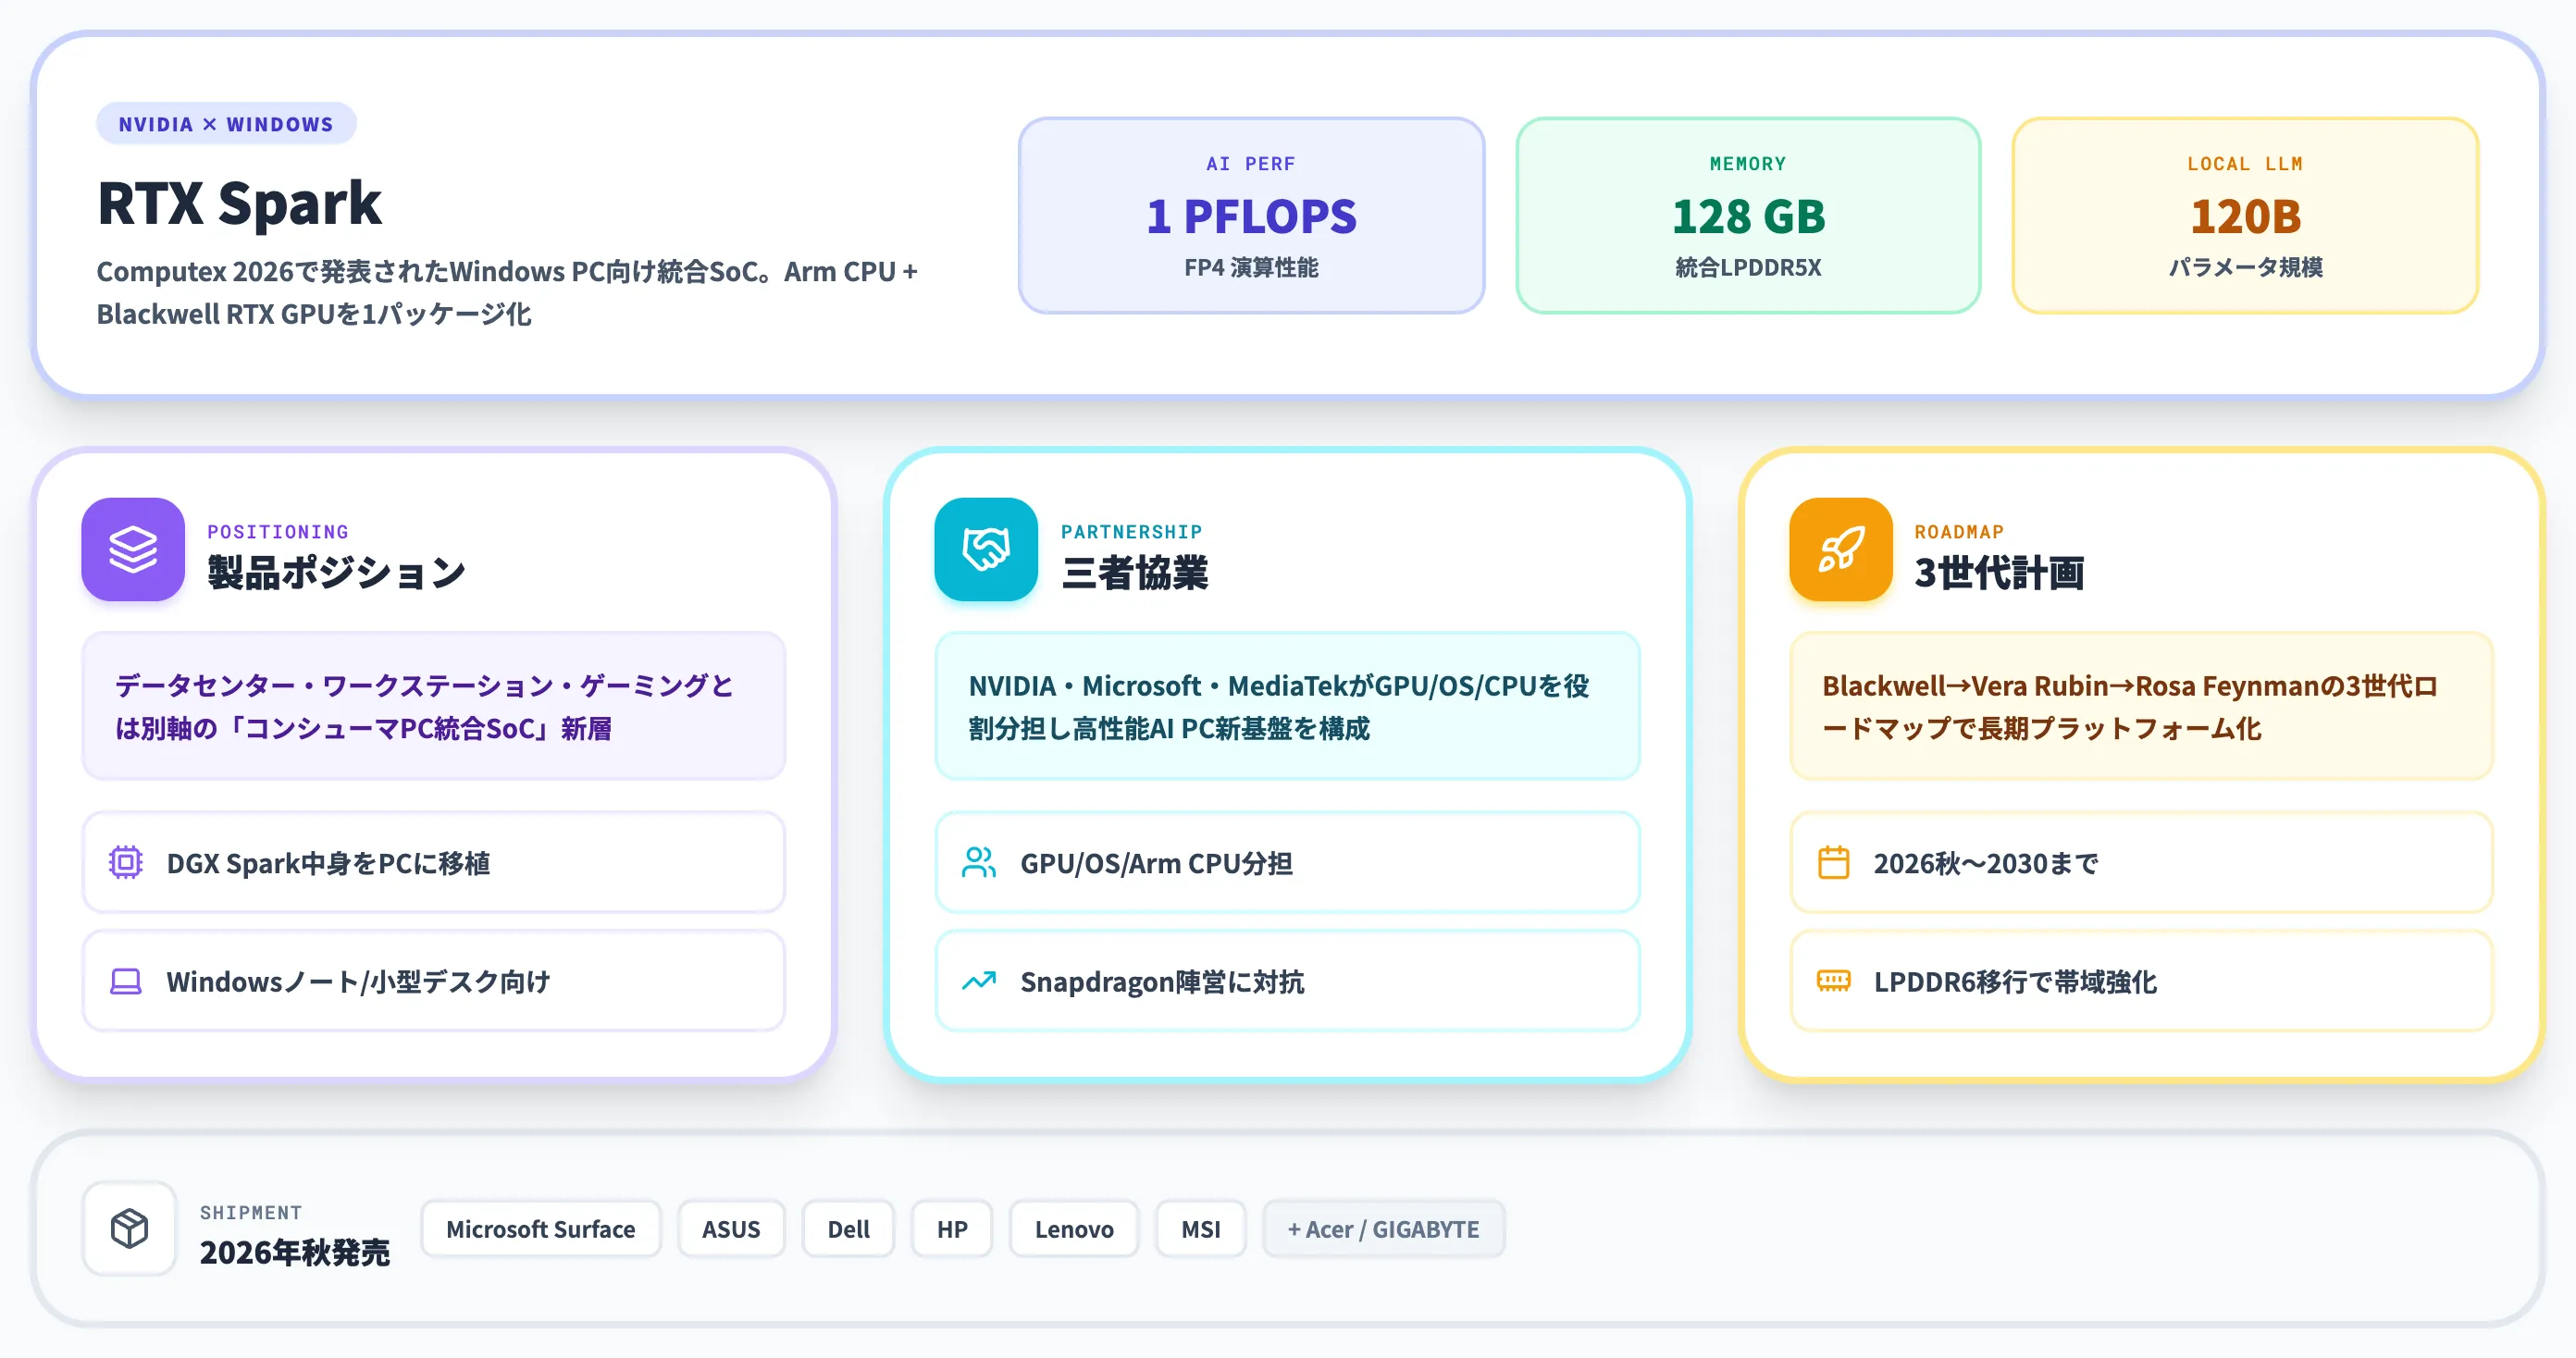Click the 3世代計画 heading
The image size is (2576, 1358).
pyautogui.click(x=2000, y=573)
